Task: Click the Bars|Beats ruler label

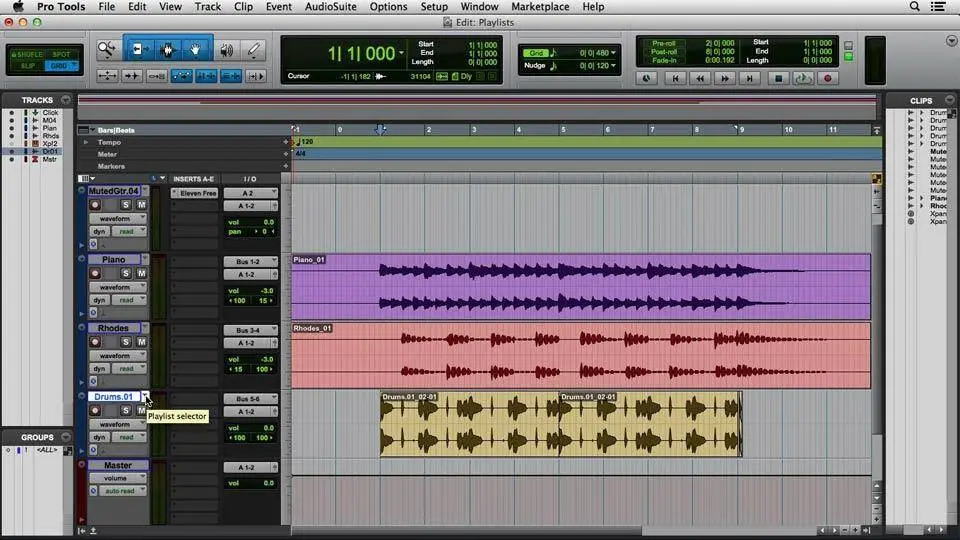Action: 116,130
